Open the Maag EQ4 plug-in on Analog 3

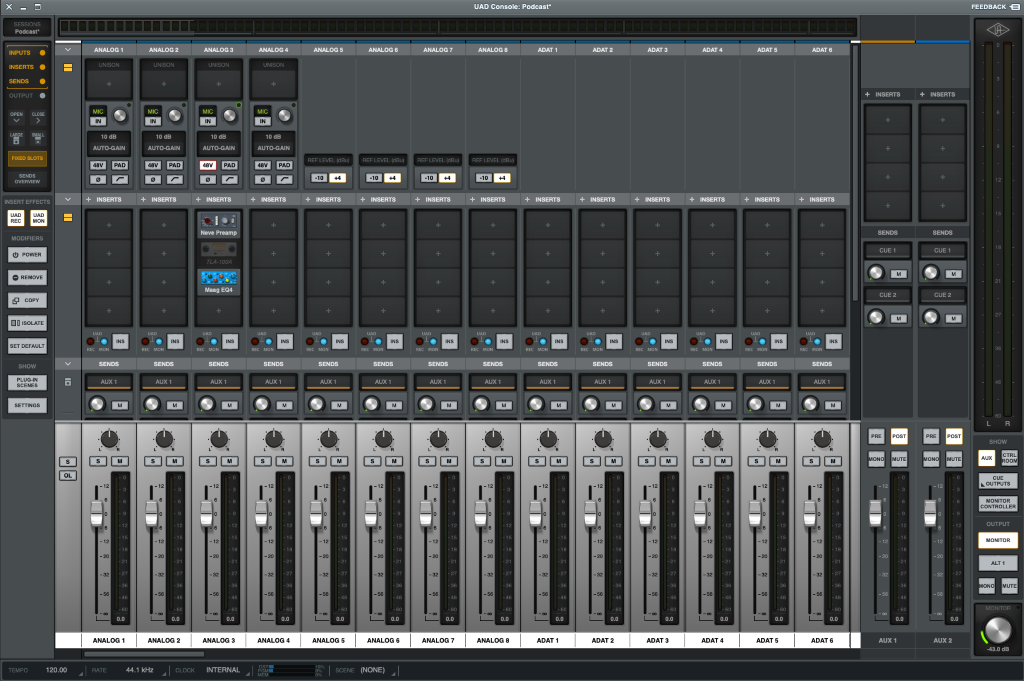219,281
